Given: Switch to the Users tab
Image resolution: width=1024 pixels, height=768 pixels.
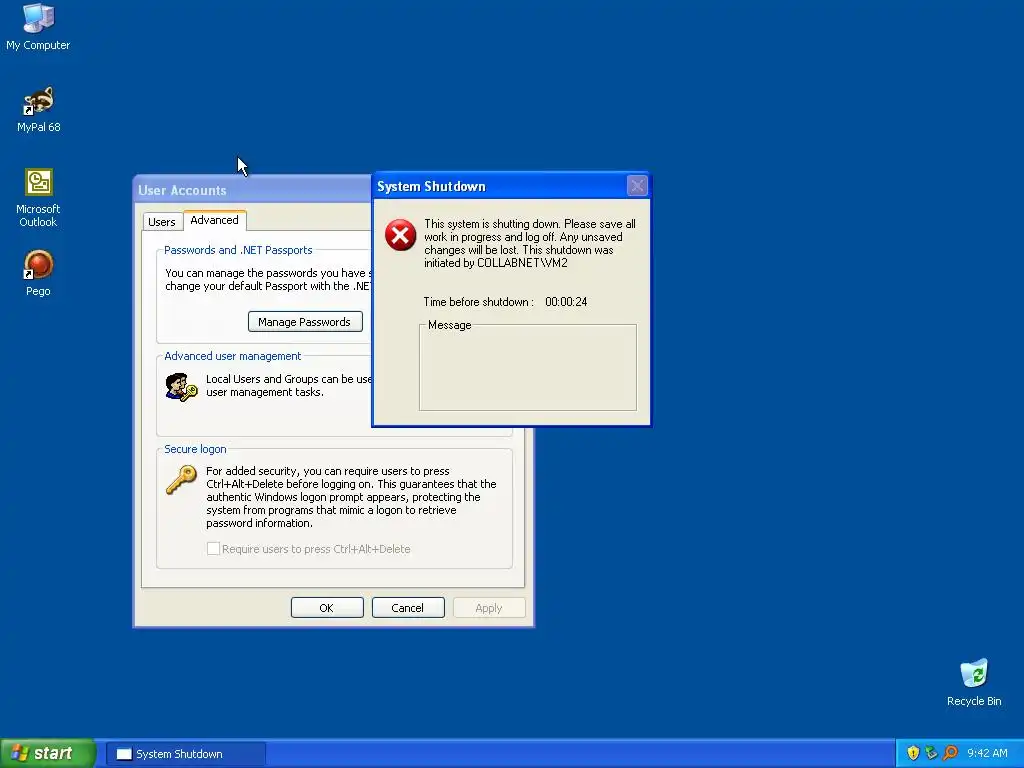Looking at the screenshot, I should [x=162, y=222].
